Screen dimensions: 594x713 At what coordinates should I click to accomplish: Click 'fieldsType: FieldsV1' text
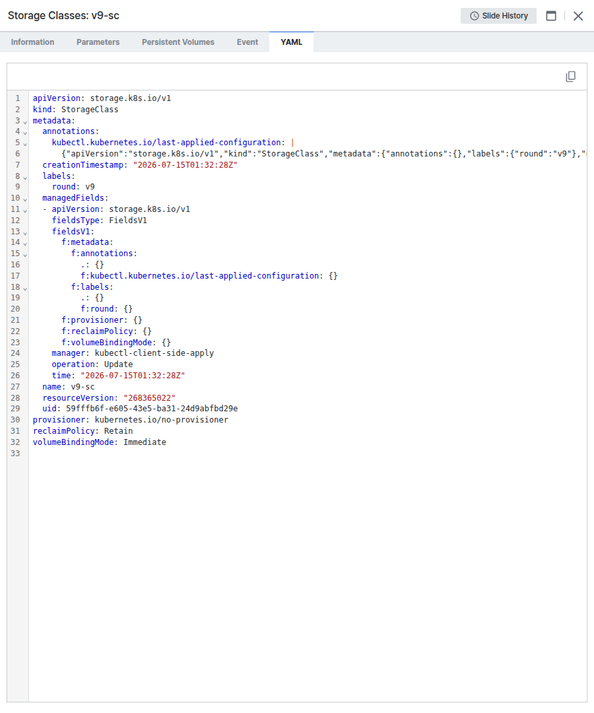[x=99, y=220]
